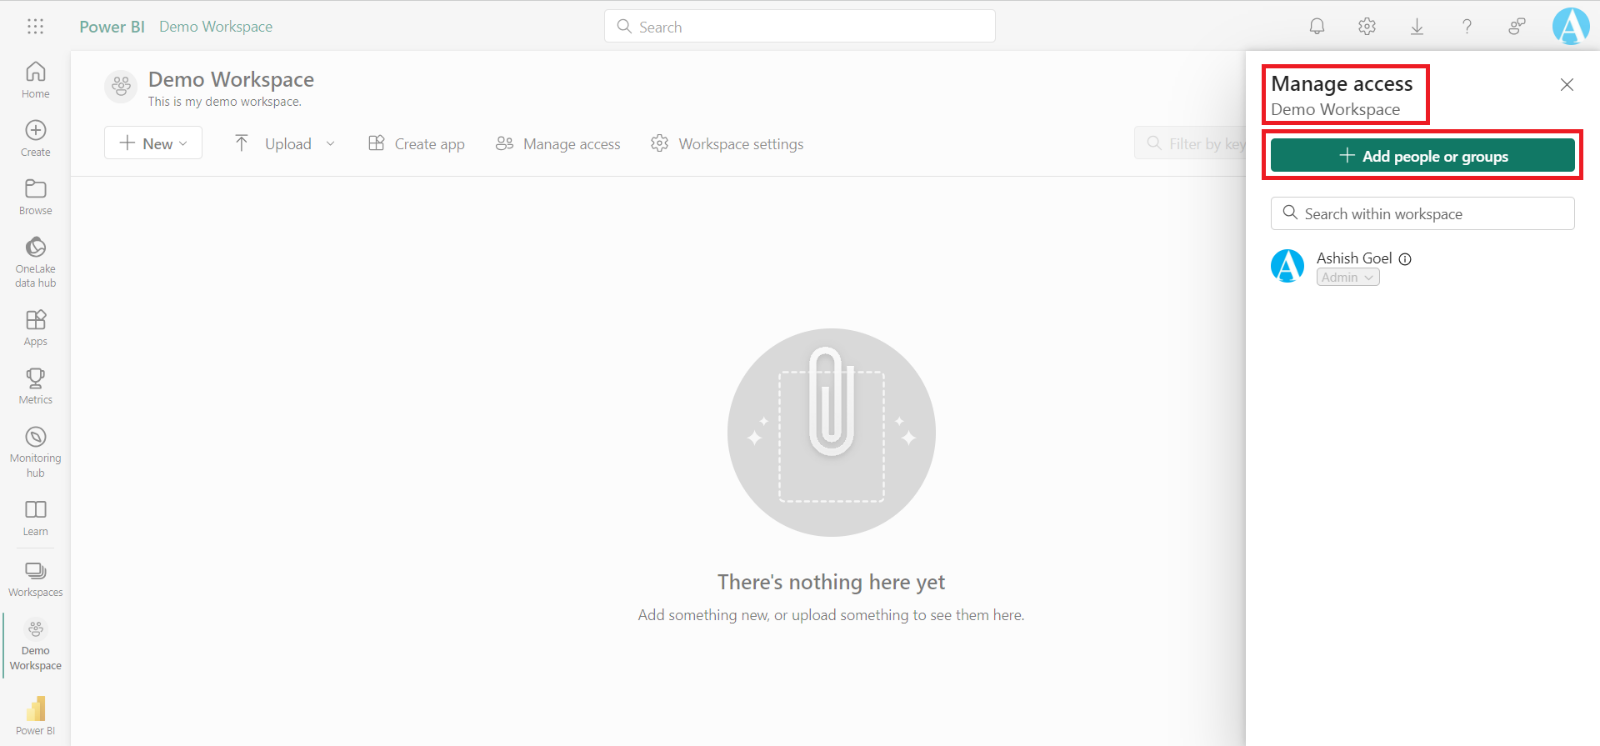Viewport: 1600px width, 746px height.
Task: Click info icon beside Ashish Goel
Action: (1405, 259)
